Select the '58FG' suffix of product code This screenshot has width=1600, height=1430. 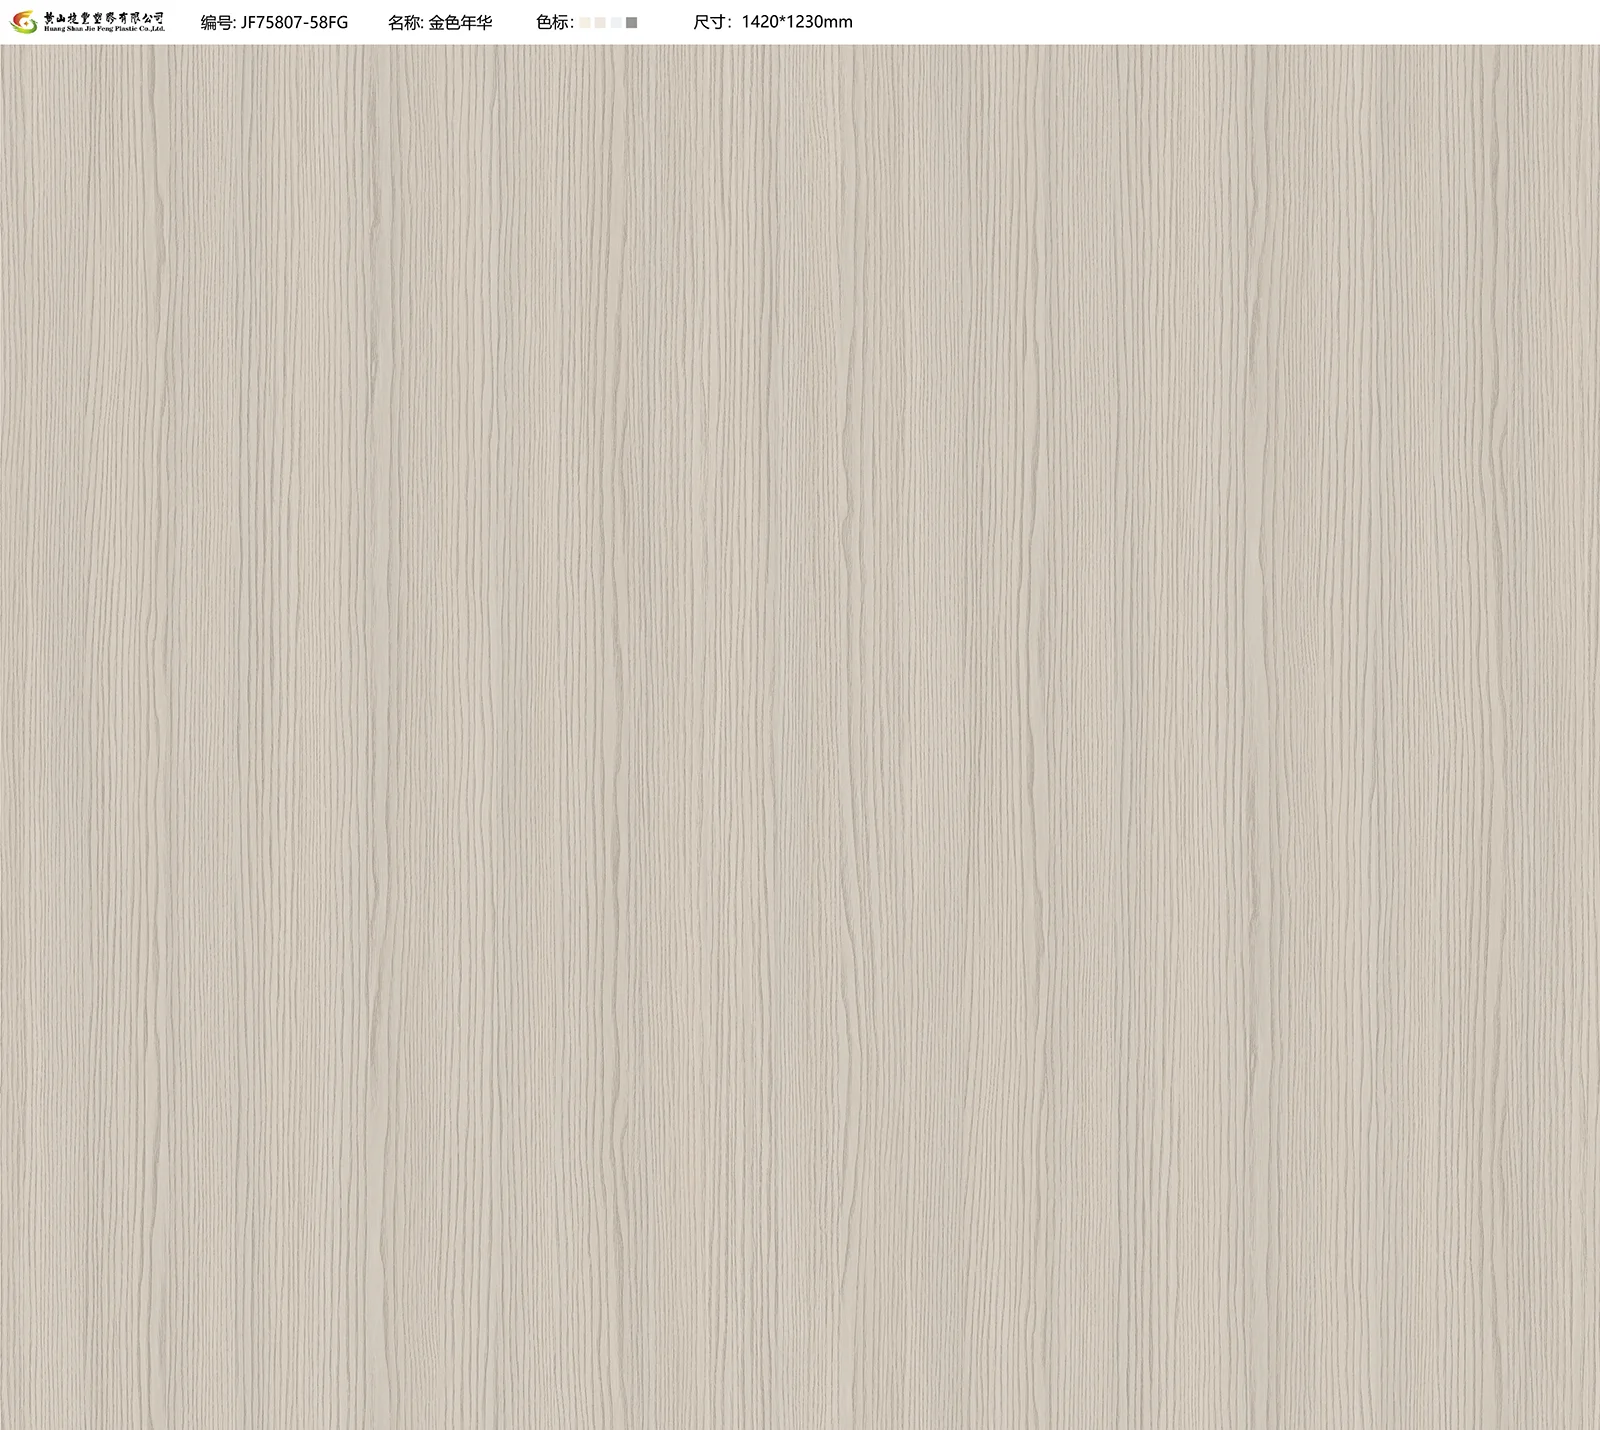coord(331,22)
